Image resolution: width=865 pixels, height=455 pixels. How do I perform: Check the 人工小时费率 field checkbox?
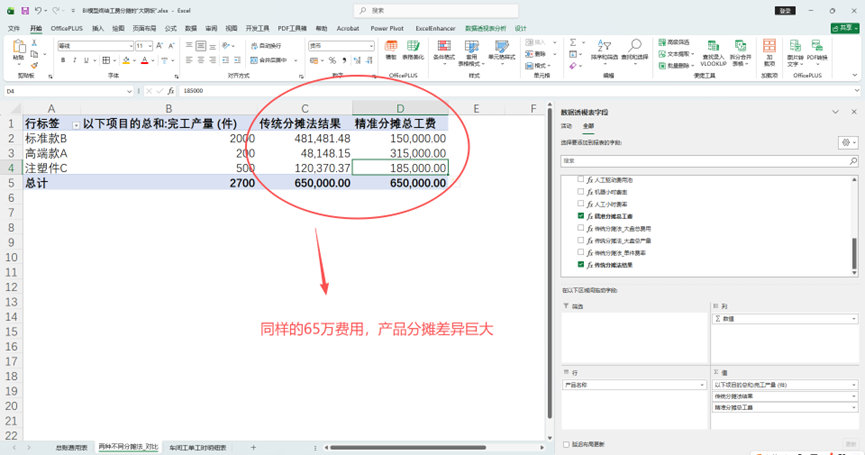[x=580, y=204]
